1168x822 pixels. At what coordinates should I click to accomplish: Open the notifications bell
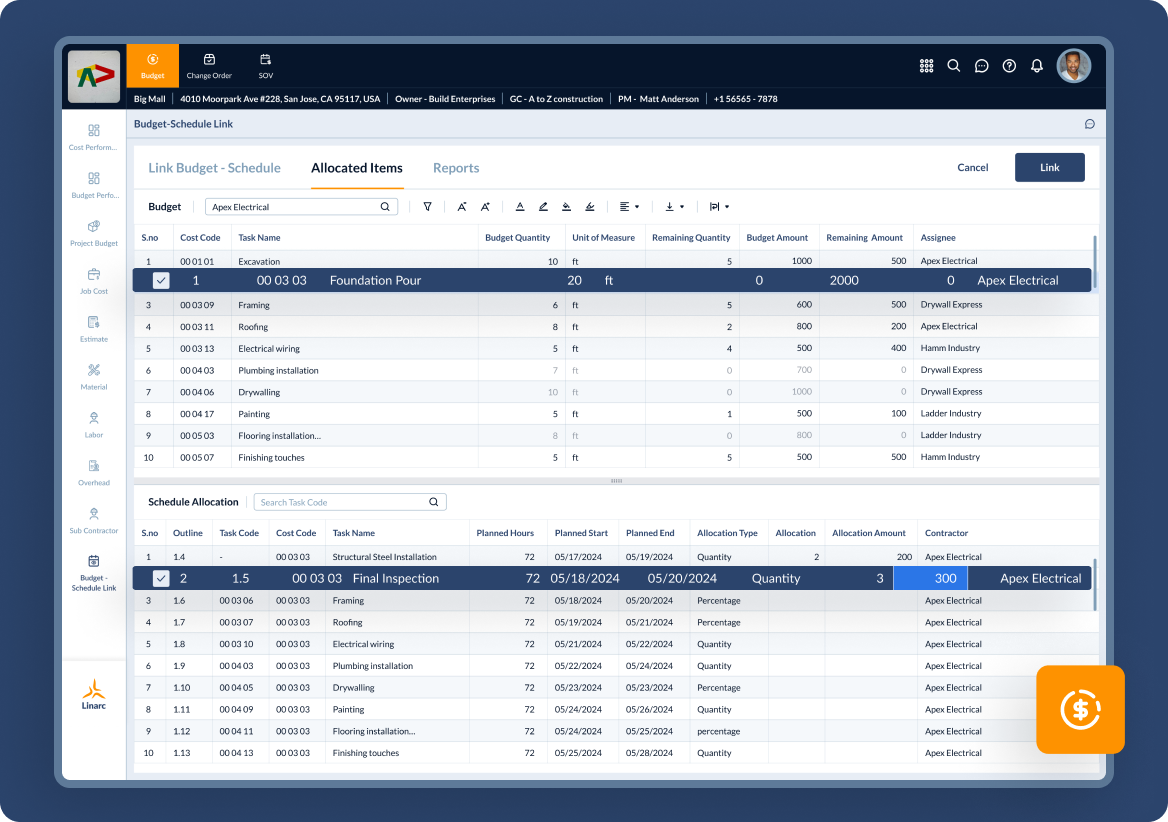pyautogui.click(x=1036, y=66)
